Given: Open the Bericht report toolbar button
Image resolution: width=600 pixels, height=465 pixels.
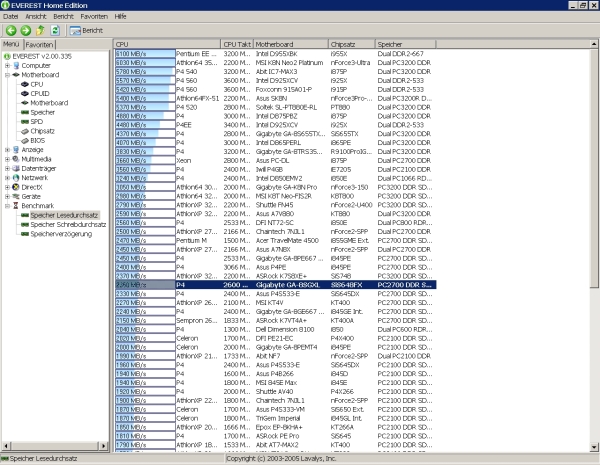Looking at the screenshot, I should (x=86, y=30).
